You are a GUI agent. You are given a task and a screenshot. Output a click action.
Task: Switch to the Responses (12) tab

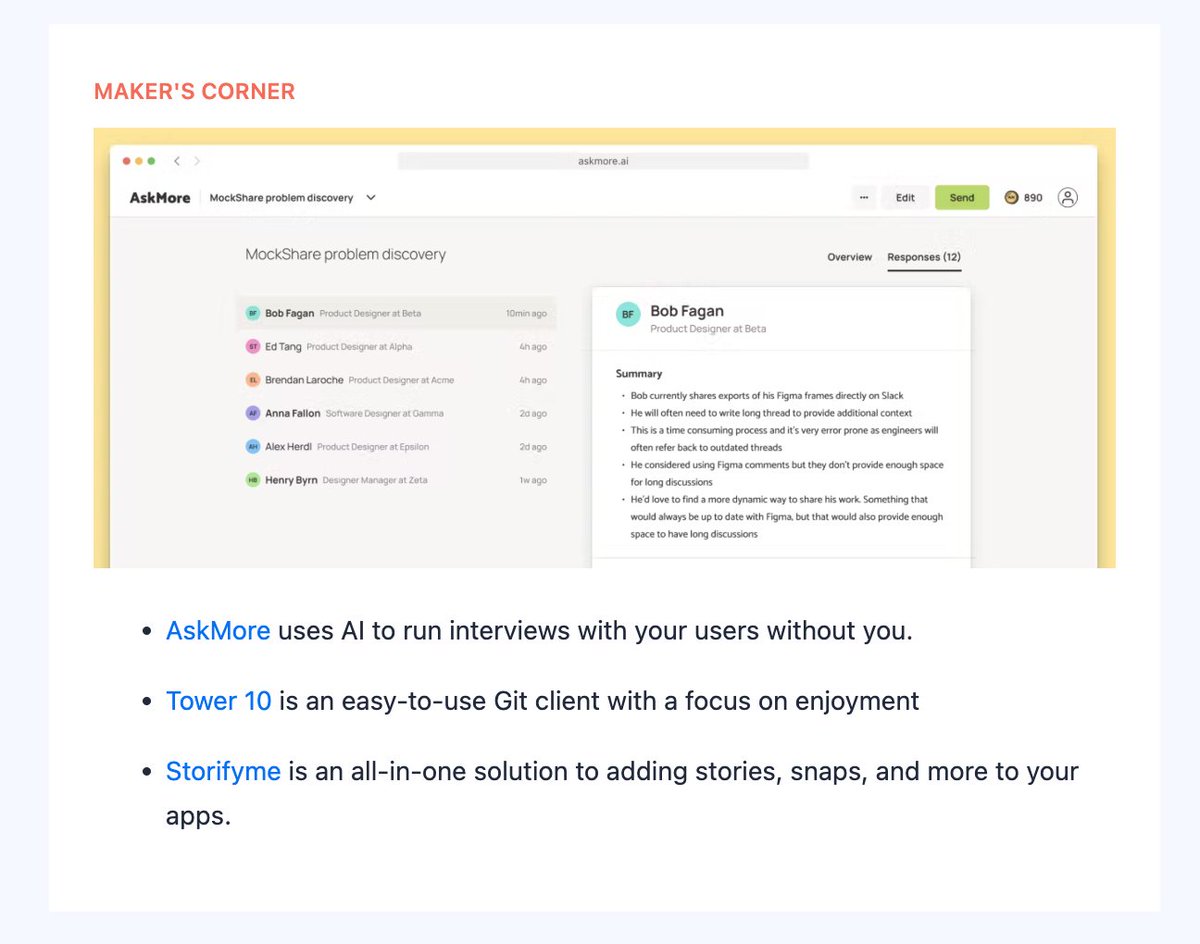(924, 257)
